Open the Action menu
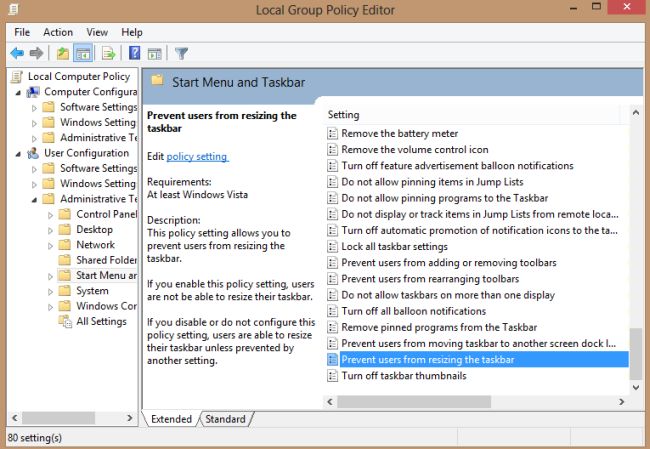Viewport: 650px width, 449px height. click(x=58, y=32)
